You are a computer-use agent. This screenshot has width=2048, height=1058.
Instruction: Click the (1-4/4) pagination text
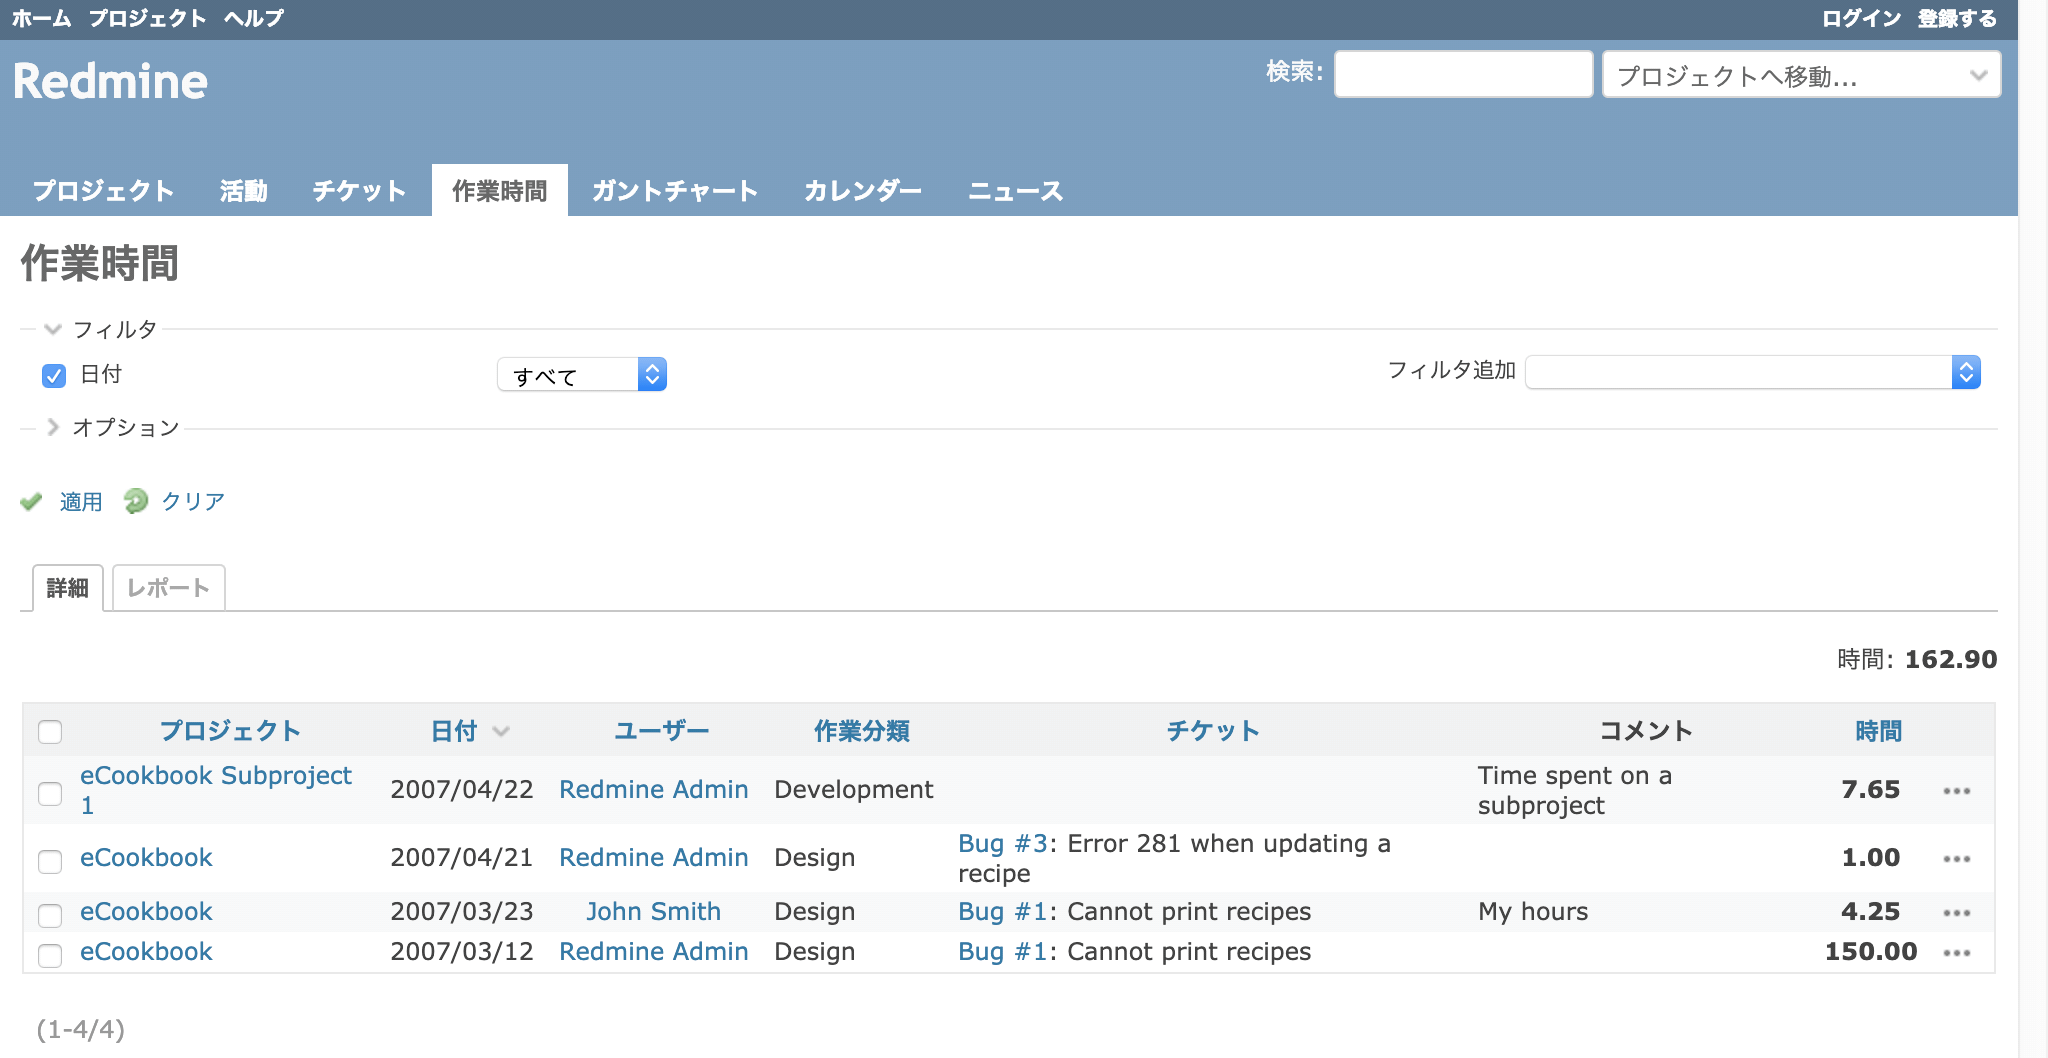coord(81,1029)
